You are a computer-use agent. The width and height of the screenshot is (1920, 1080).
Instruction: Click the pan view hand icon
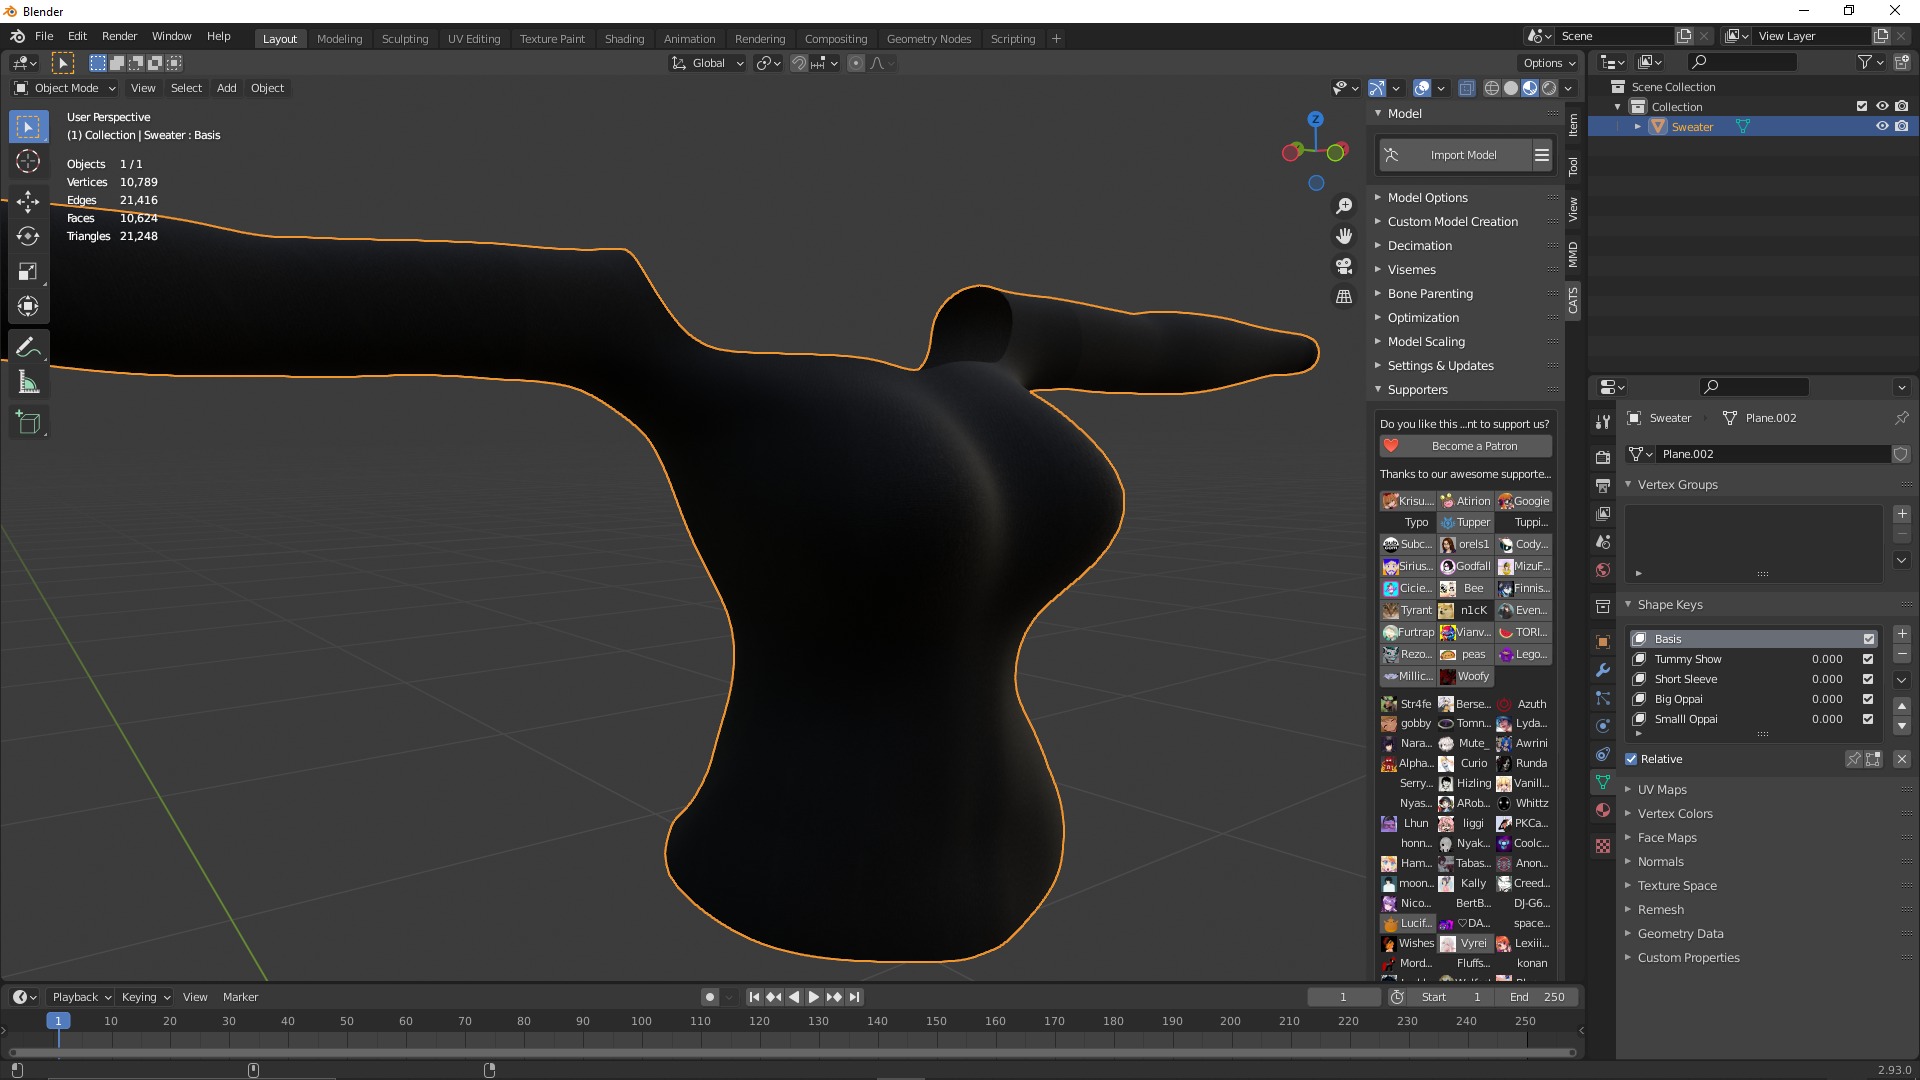[1344, 236]
